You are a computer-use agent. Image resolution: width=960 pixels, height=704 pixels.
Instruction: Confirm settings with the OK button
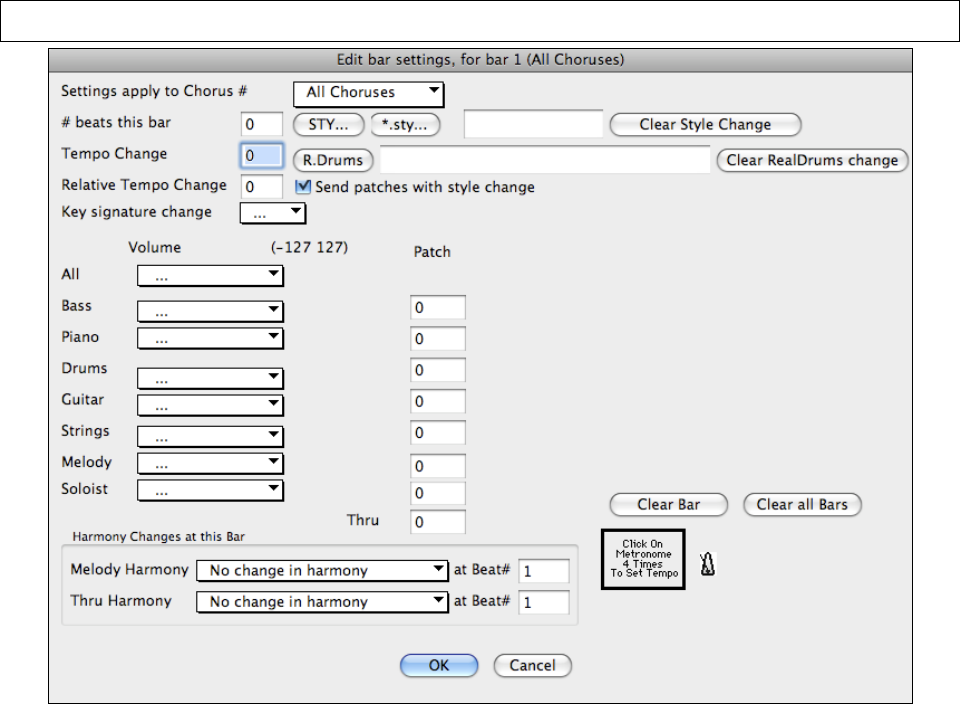[x=439, y=666]
